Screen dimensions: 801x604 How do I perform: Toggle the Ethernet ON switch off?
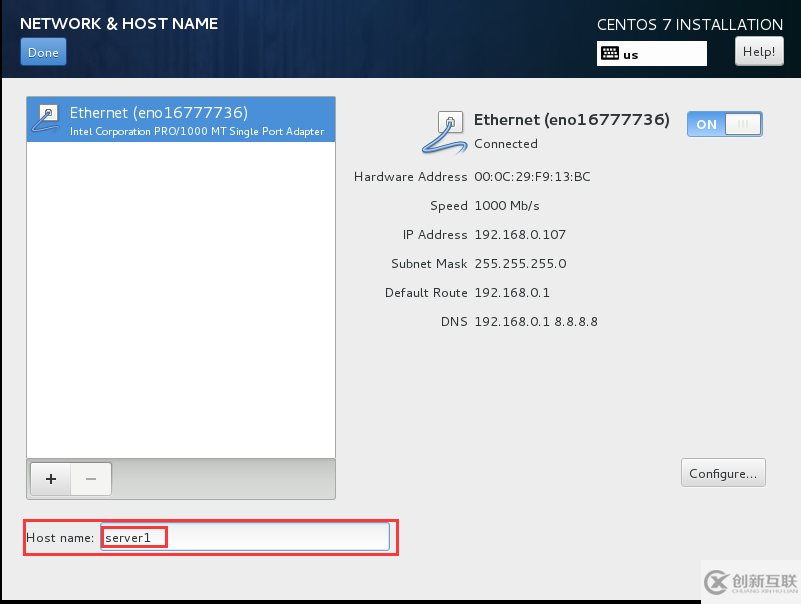[724, 124]
